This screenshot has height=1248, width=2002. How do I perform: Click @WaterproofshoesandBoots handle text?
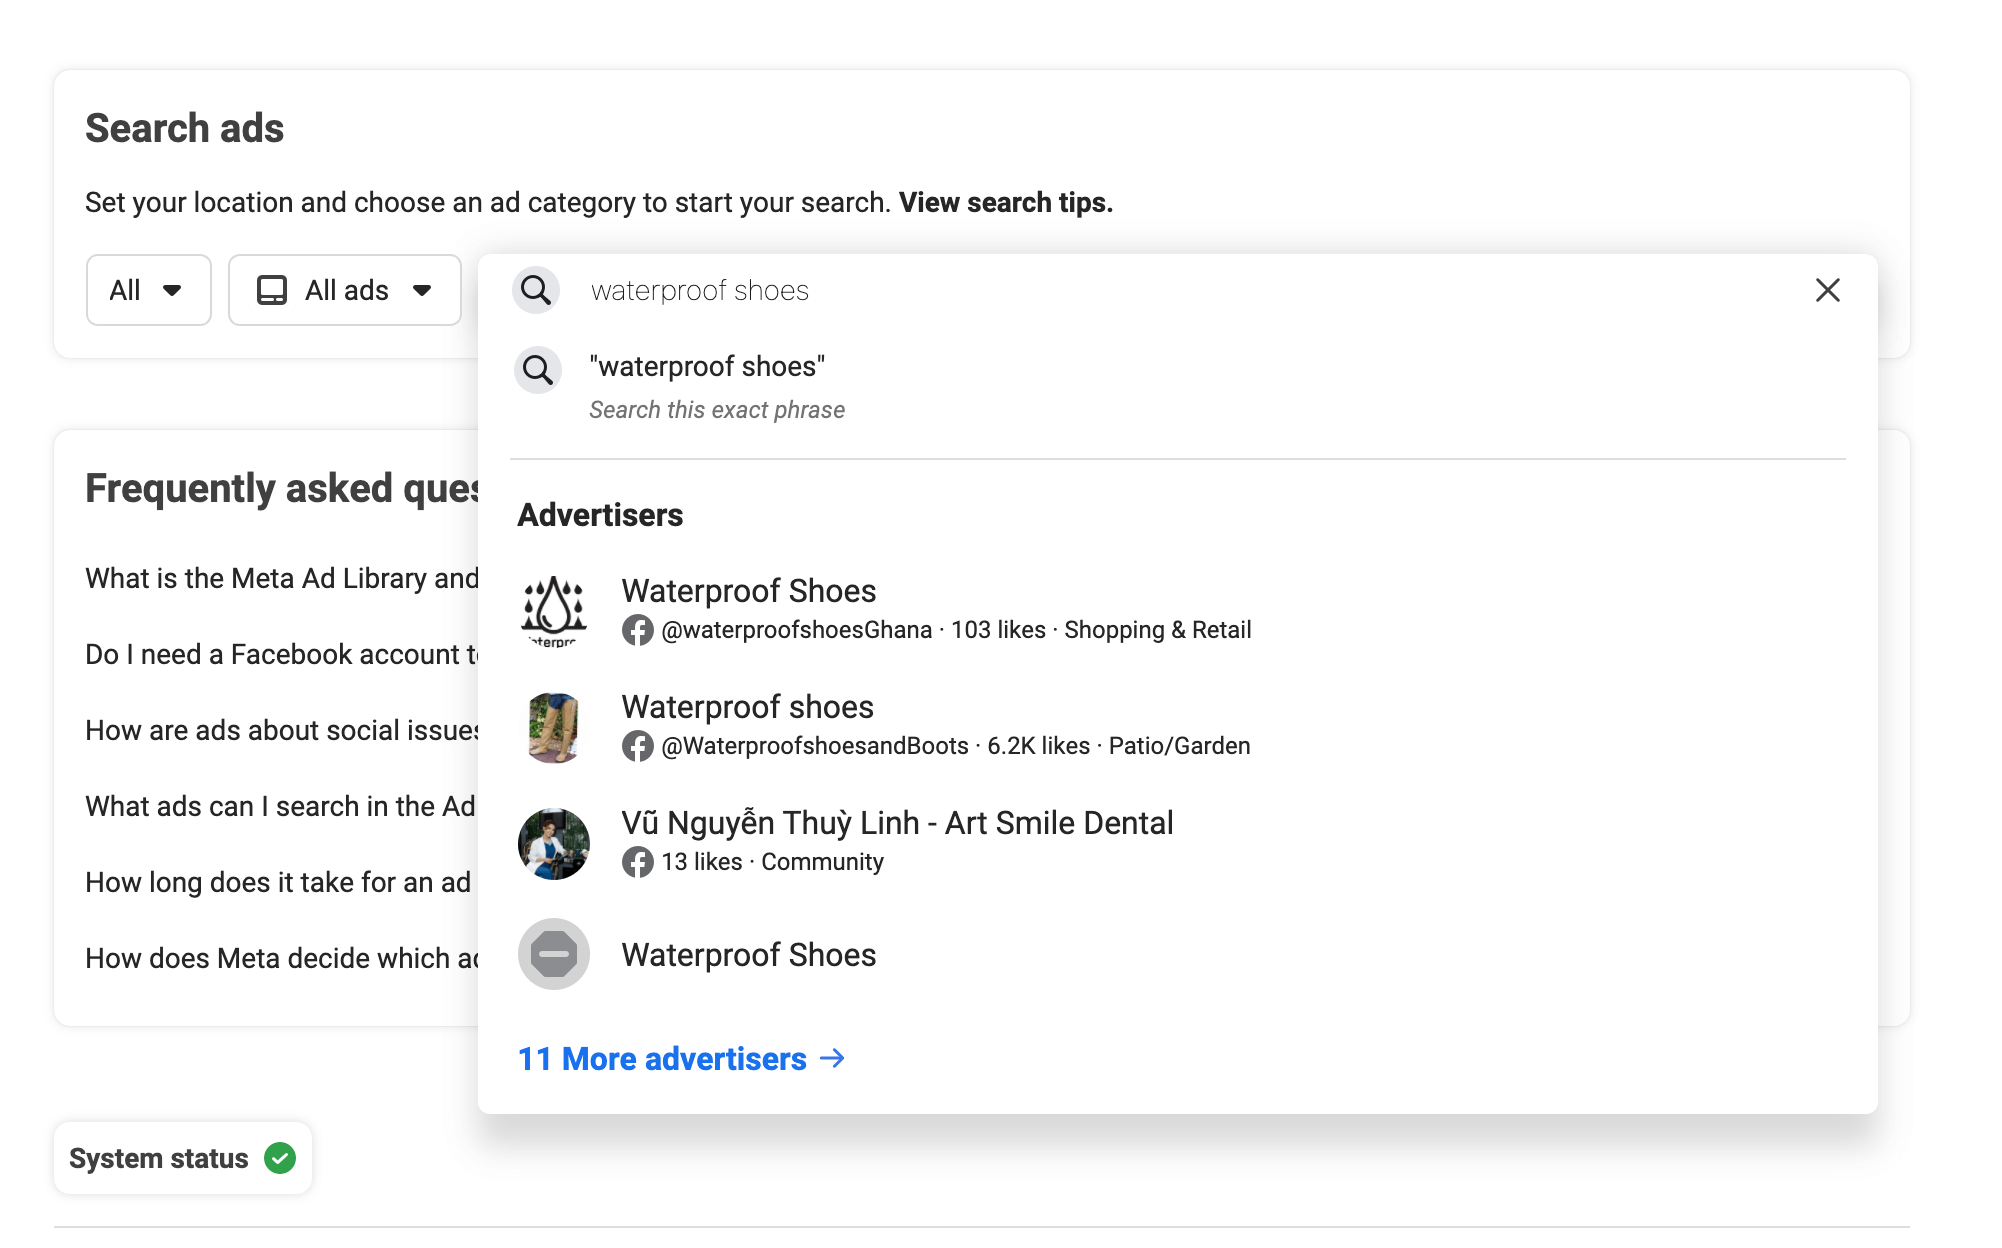point(815,746)
